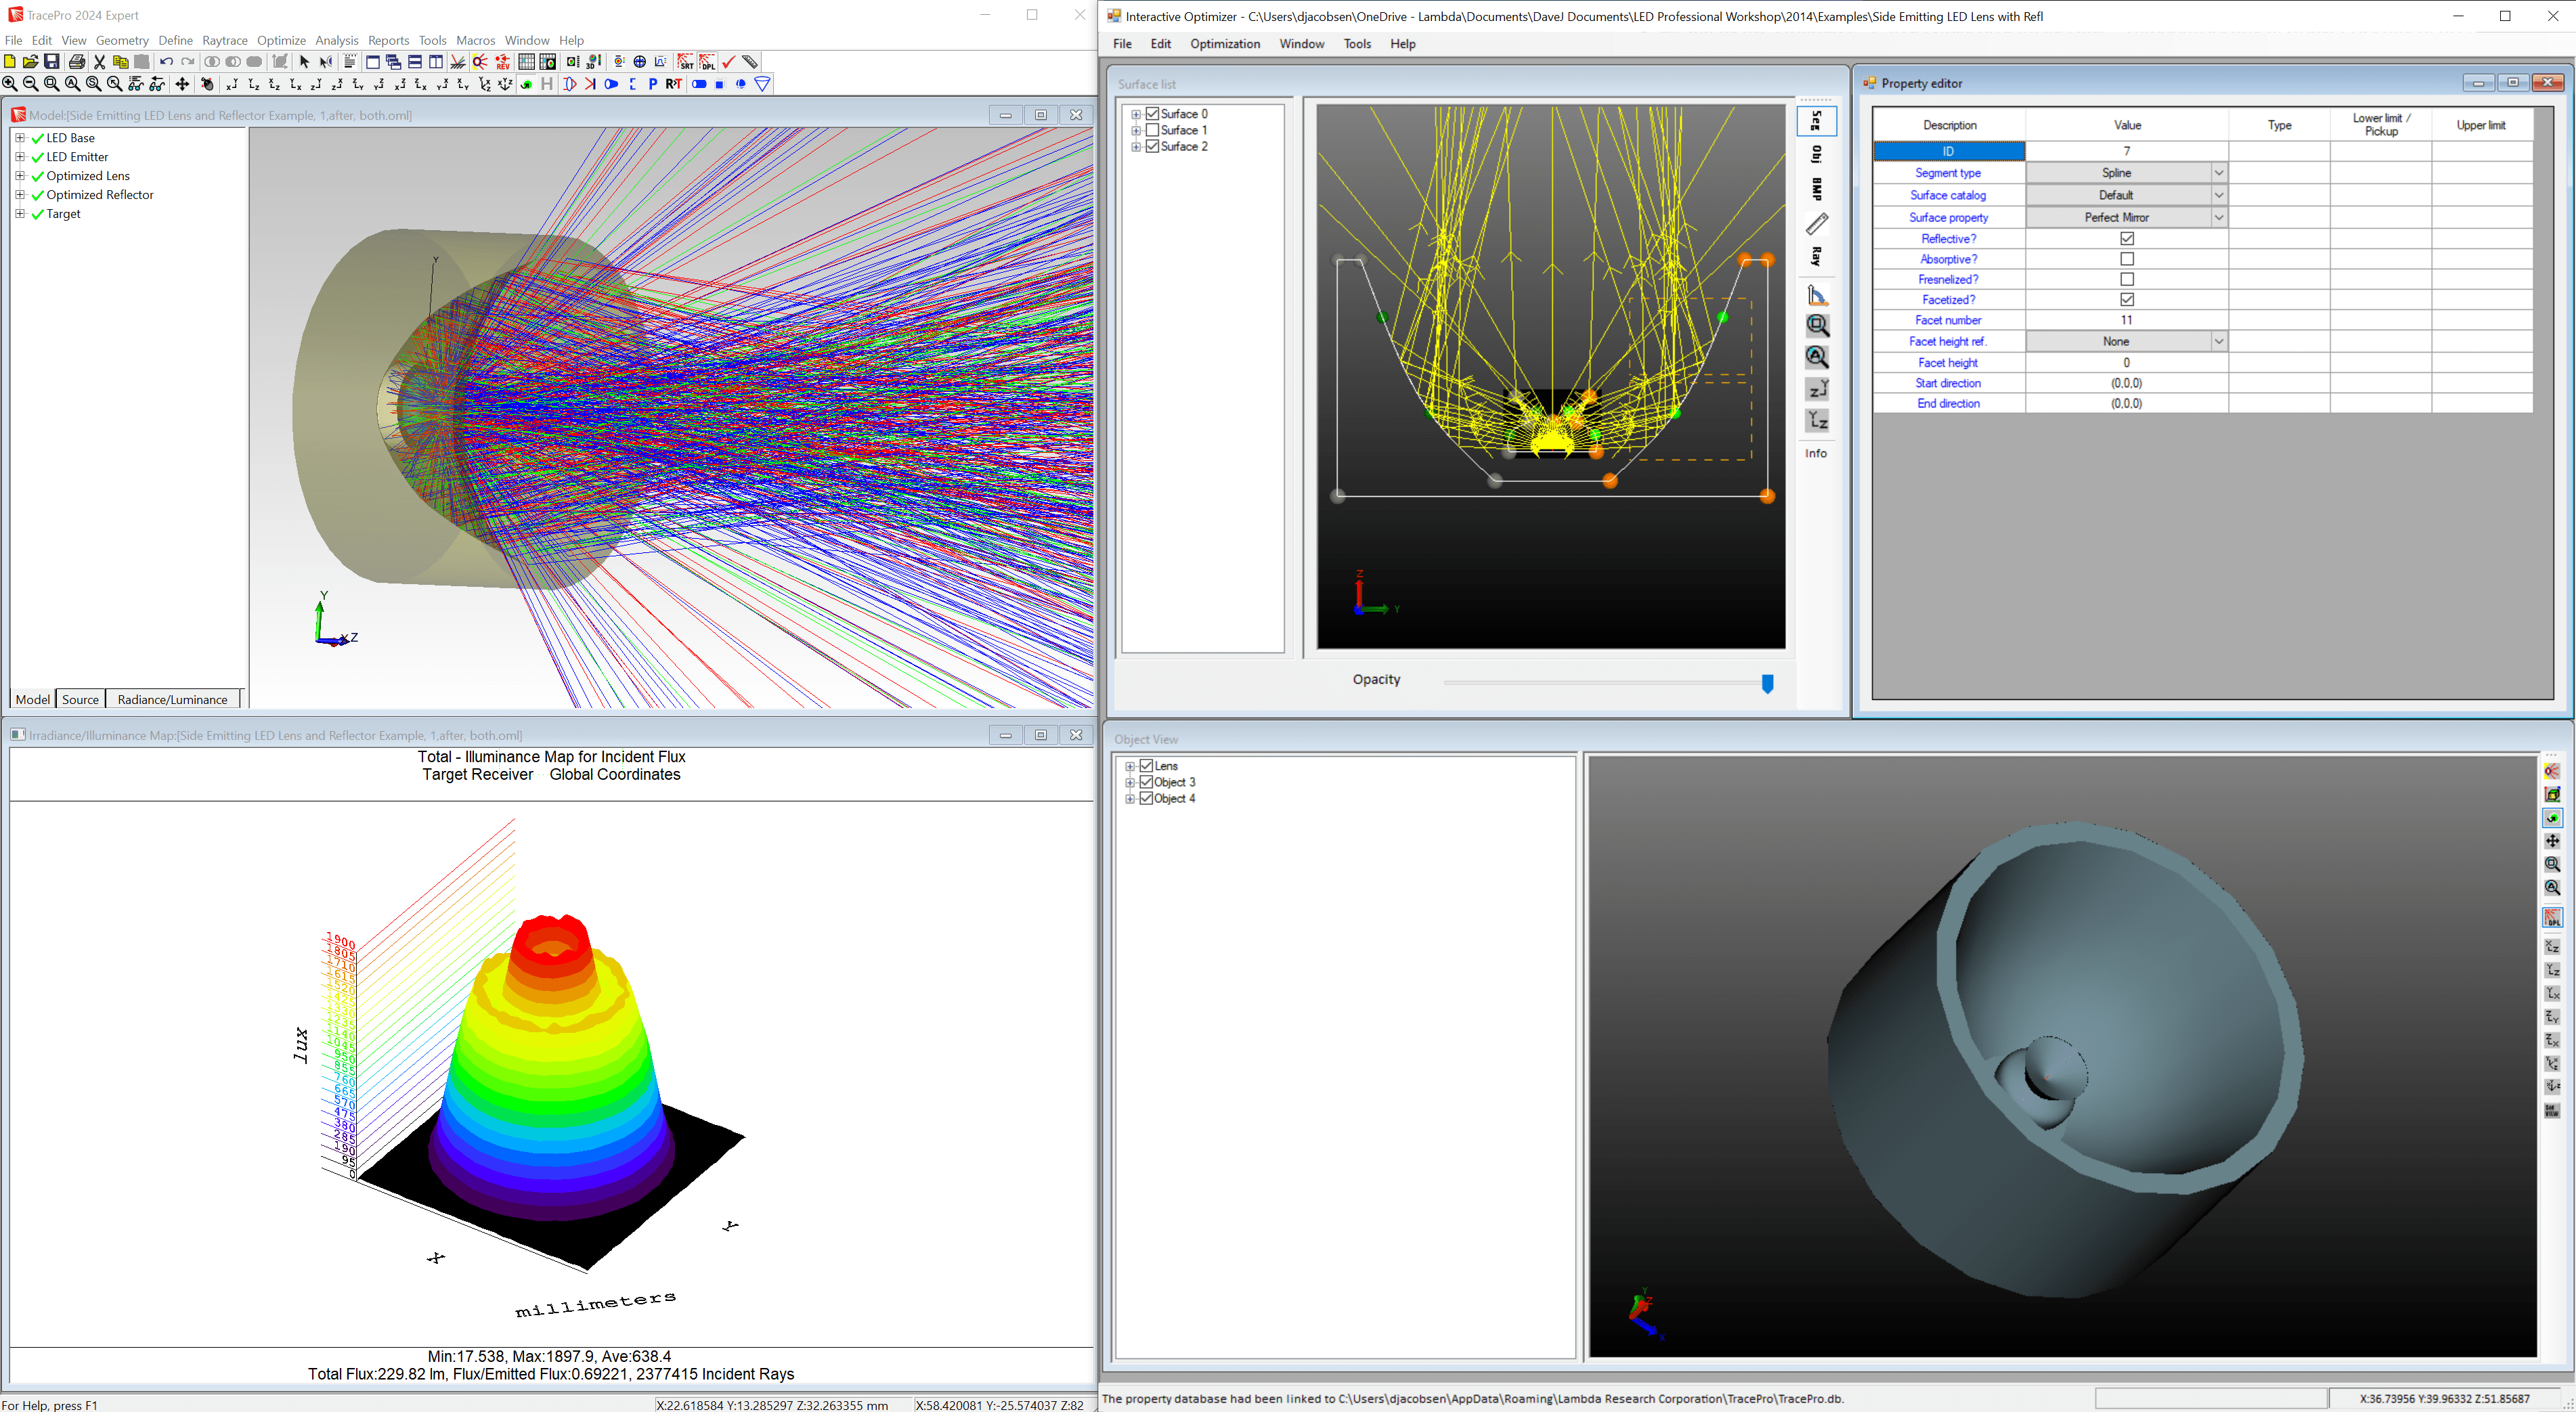The width and height of the screenshot is (2576, 1412).
Task: Select the Save icon in the TracePro toolbar
Action: (x=51, y=62)
